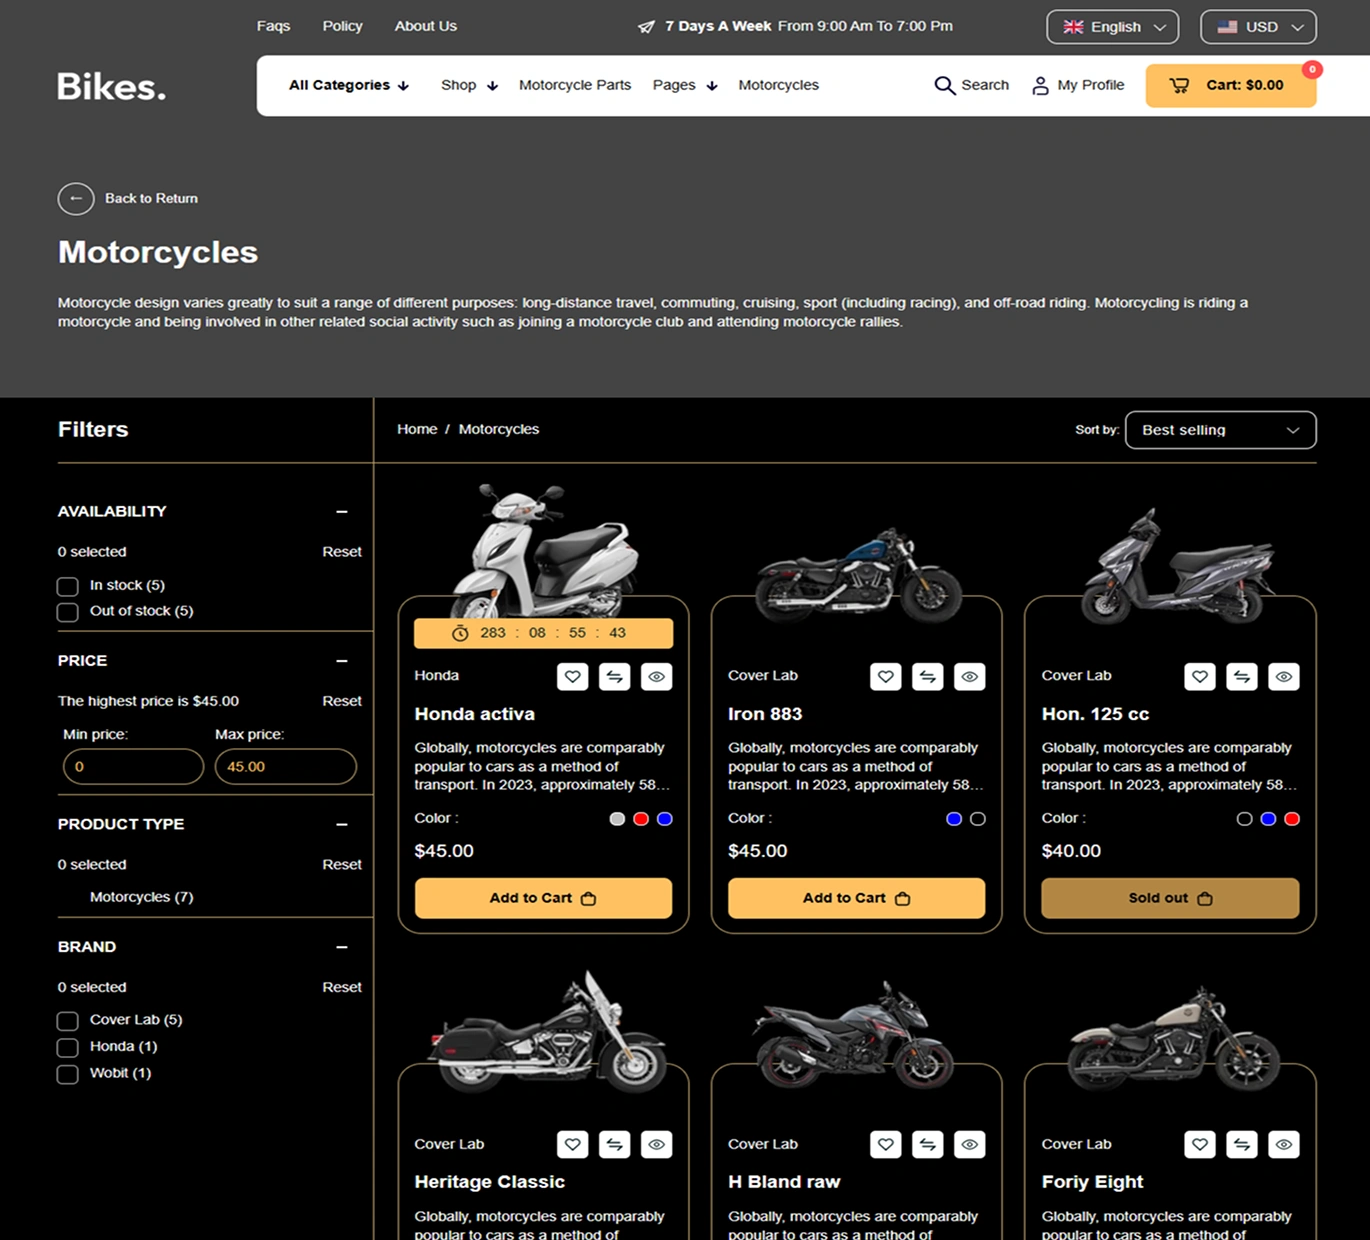Click the shopping cart icon

click(x=1179, y=85)
